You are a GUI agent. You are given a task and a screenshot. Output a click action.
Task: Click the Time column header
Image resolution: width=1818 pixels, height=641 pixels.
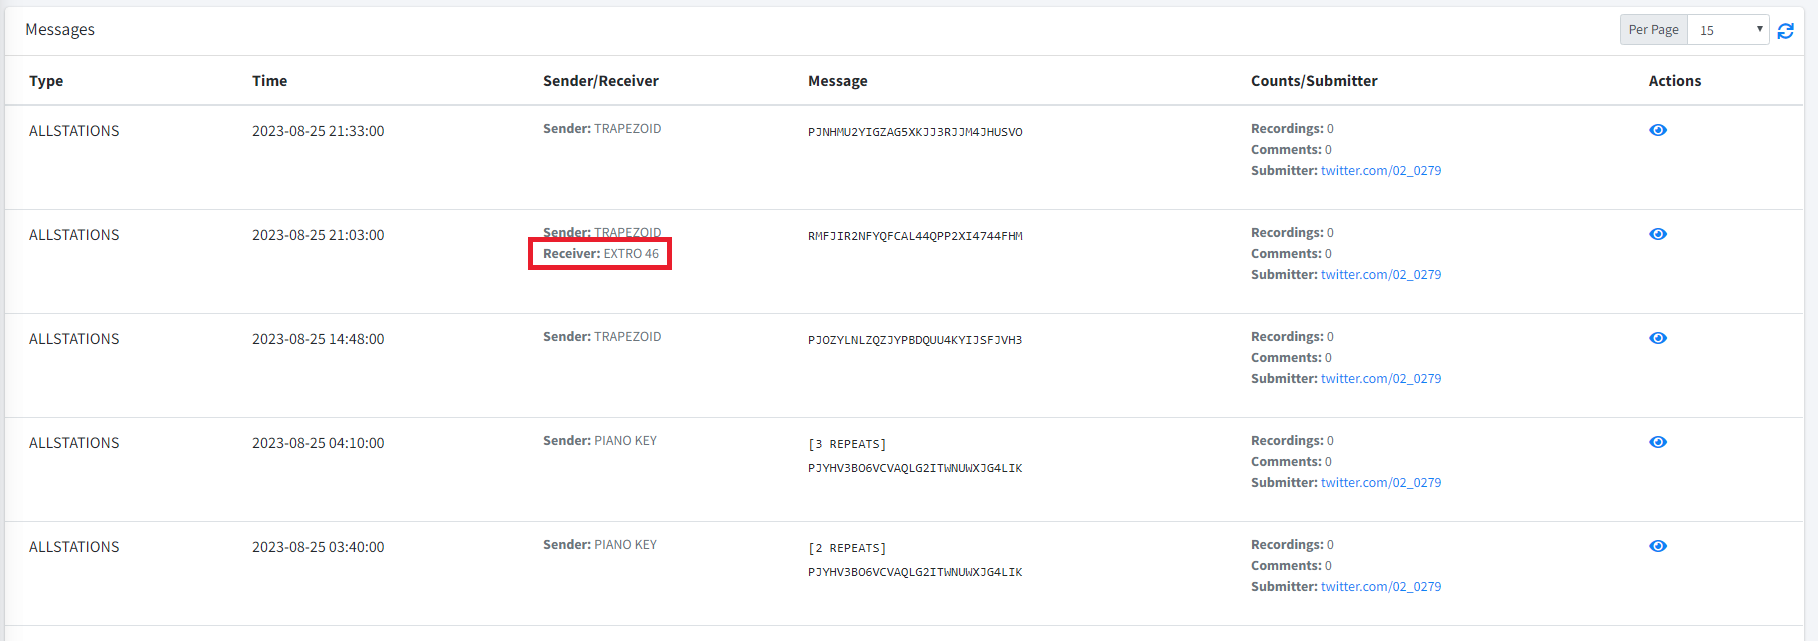pyautogui.click(x=269, y=81)
